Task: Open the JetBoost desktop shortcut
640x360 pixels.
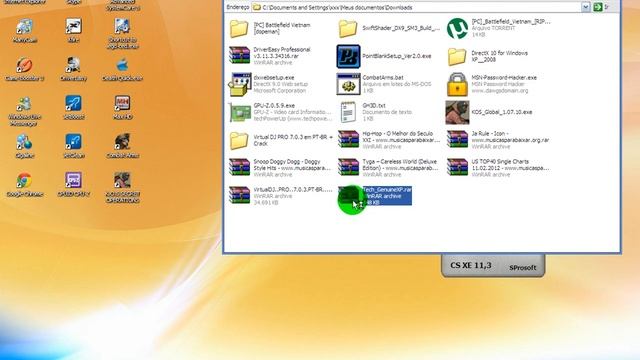Action: coord(73,107)
